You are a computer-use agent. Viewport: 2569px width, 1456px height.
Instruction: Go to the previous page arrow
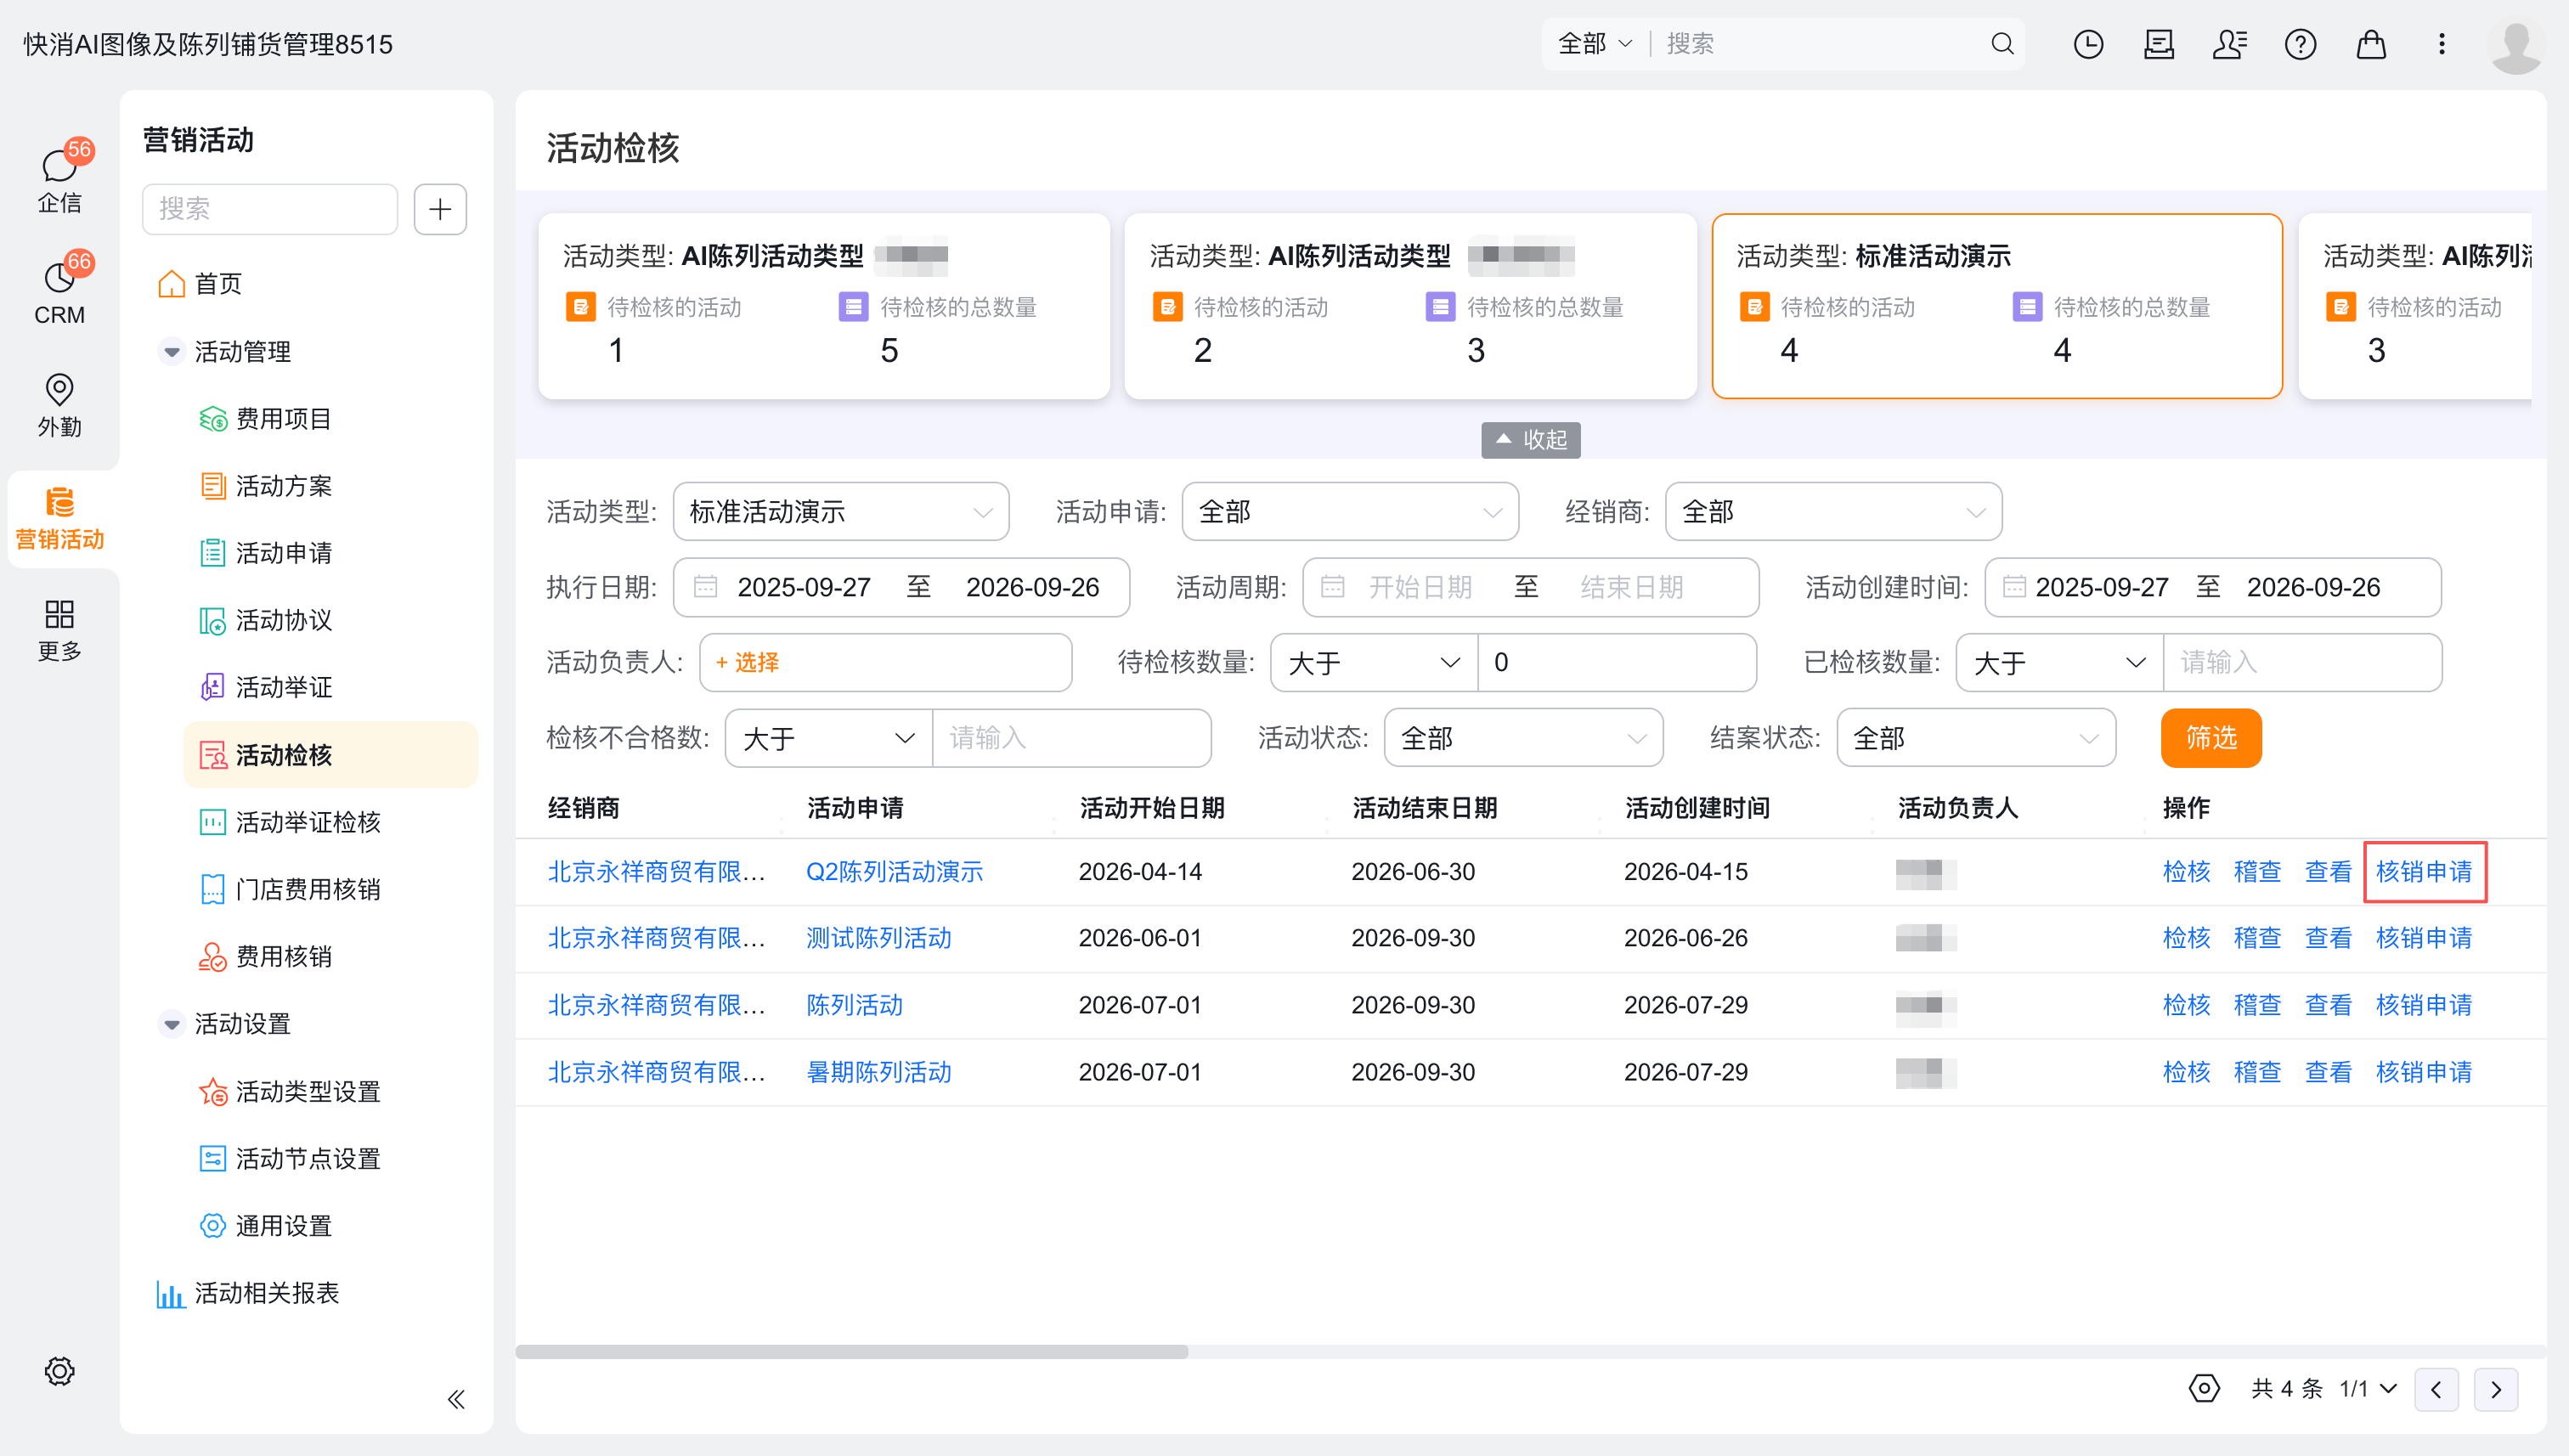point(2436,1388)
